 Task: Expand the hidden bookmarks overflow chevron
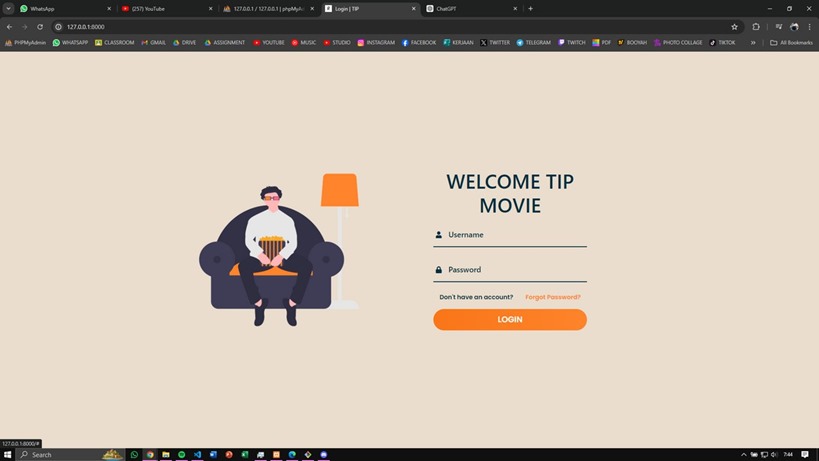click(x=753, y=43)
